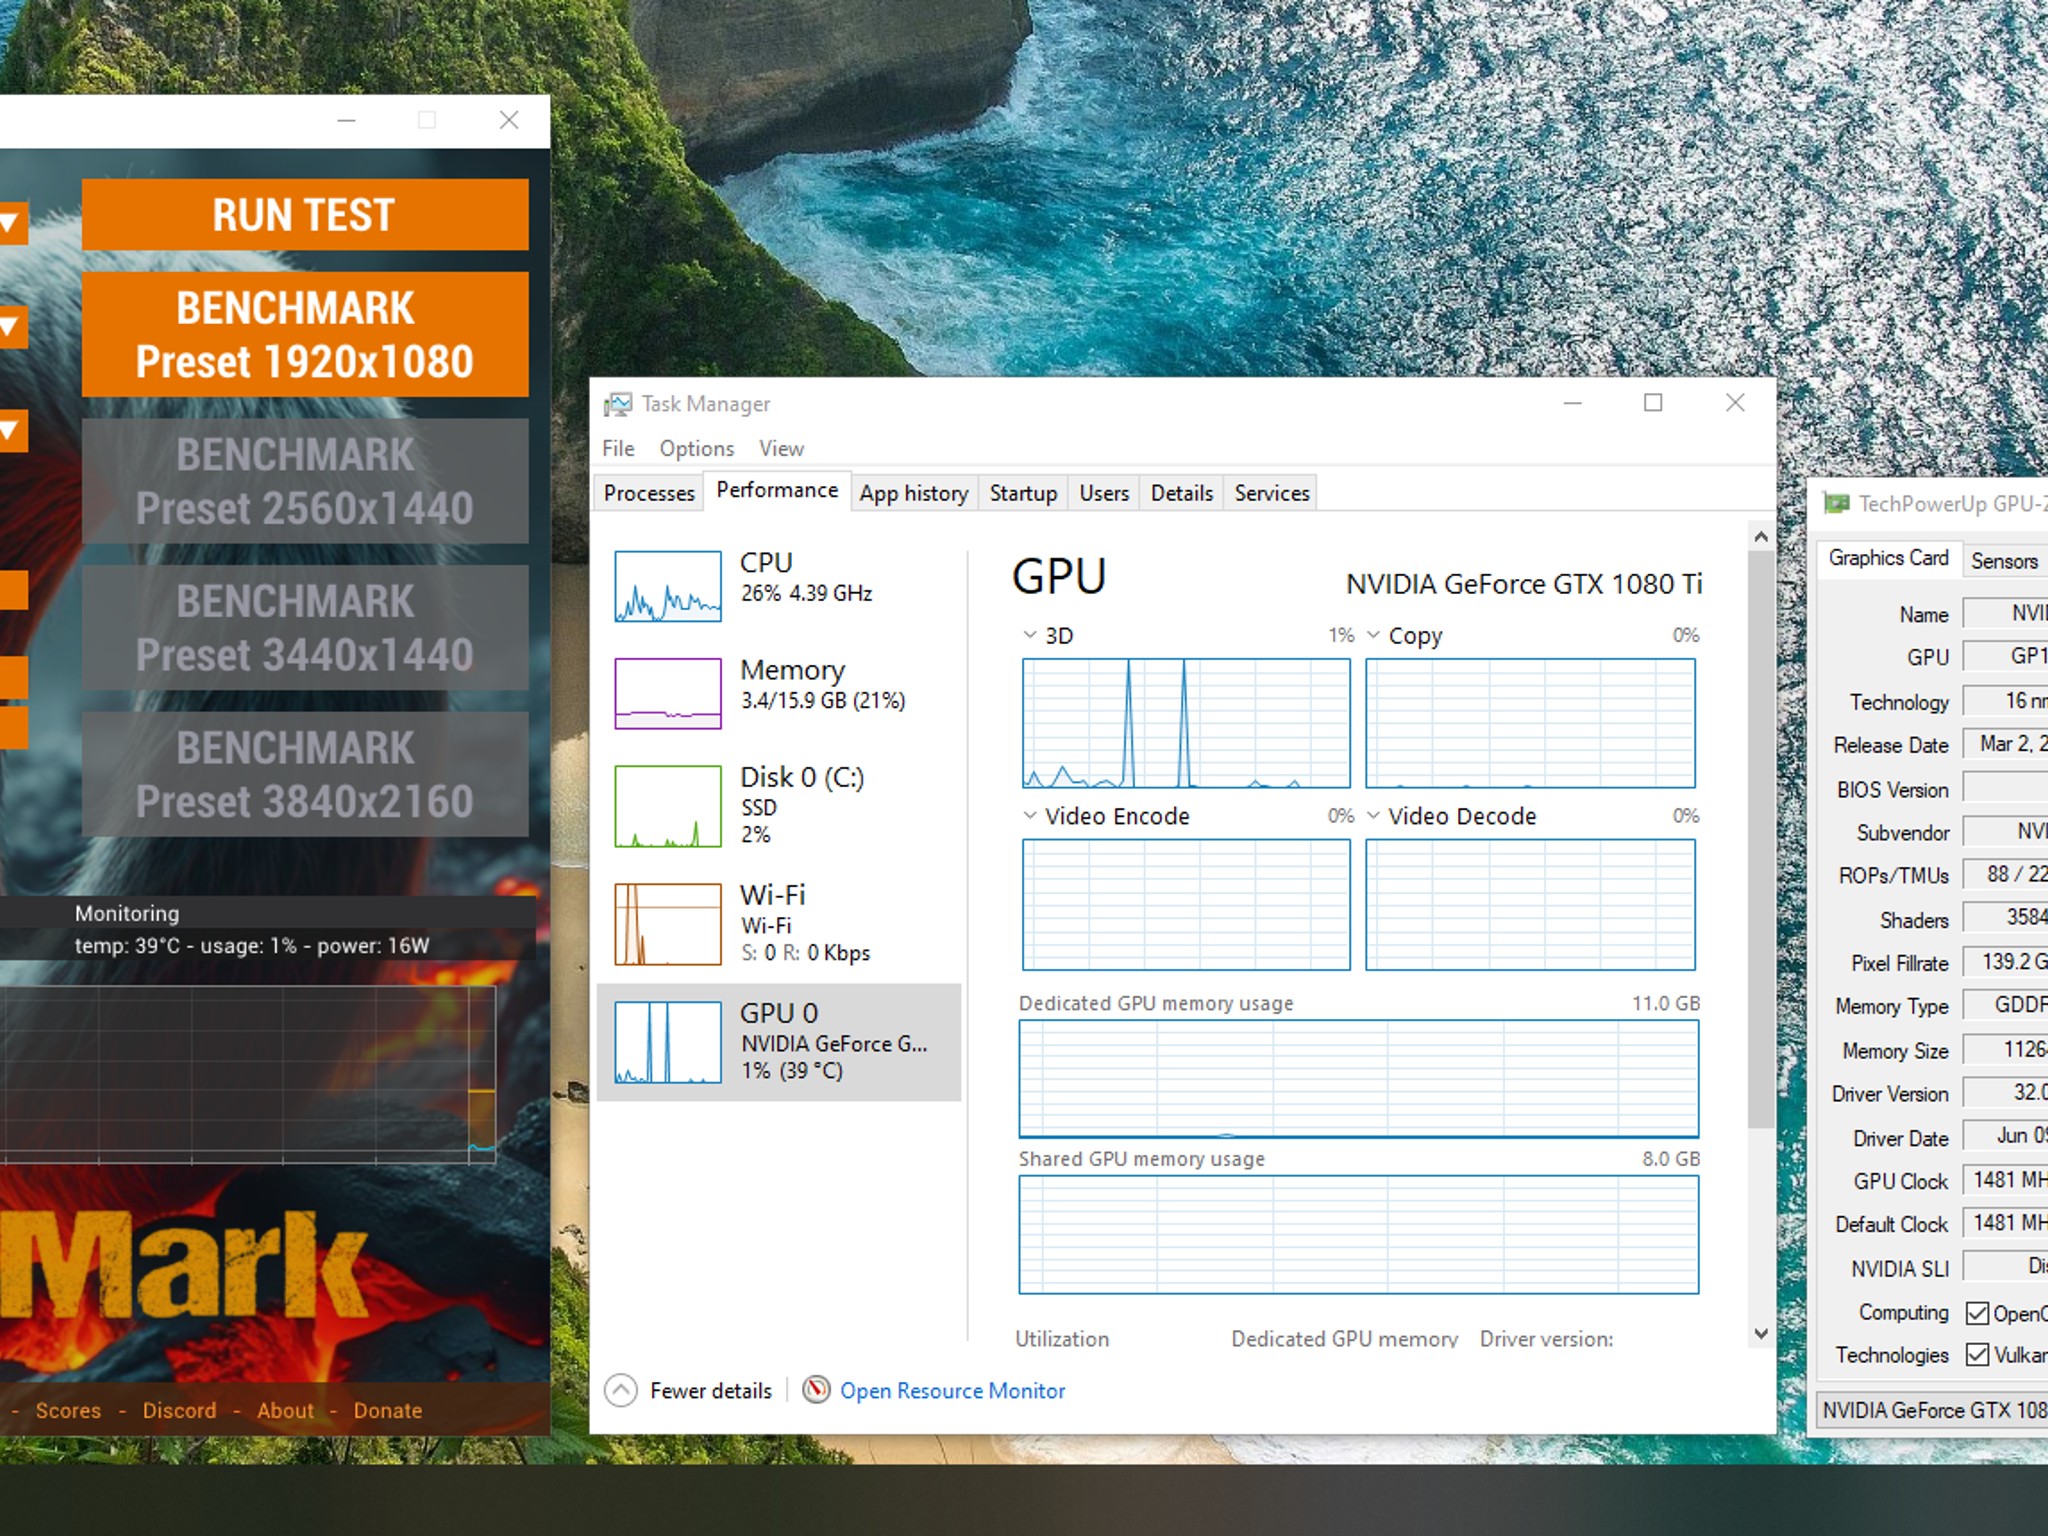The height and width of the screenshot is (1536, 2048).
Task: Open the About link in the benchmark footer
Action: pos(285,1410)
